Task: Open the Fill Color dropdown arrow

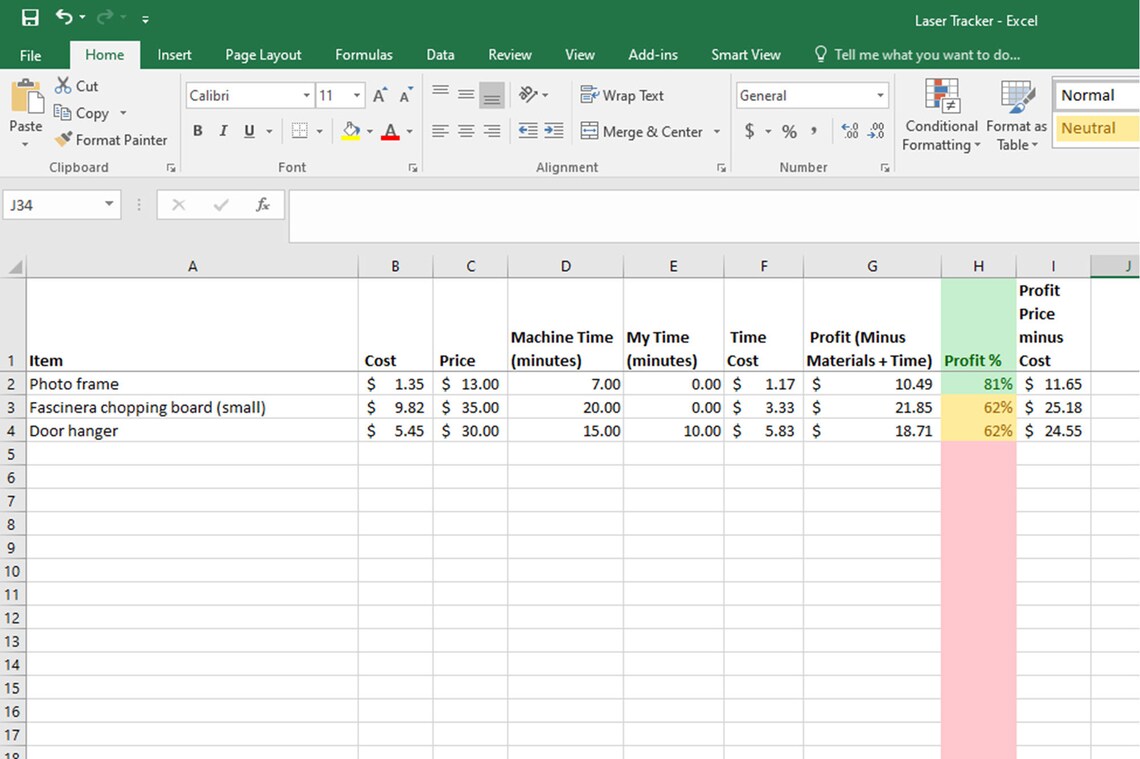Action: [x=367, y=131]
